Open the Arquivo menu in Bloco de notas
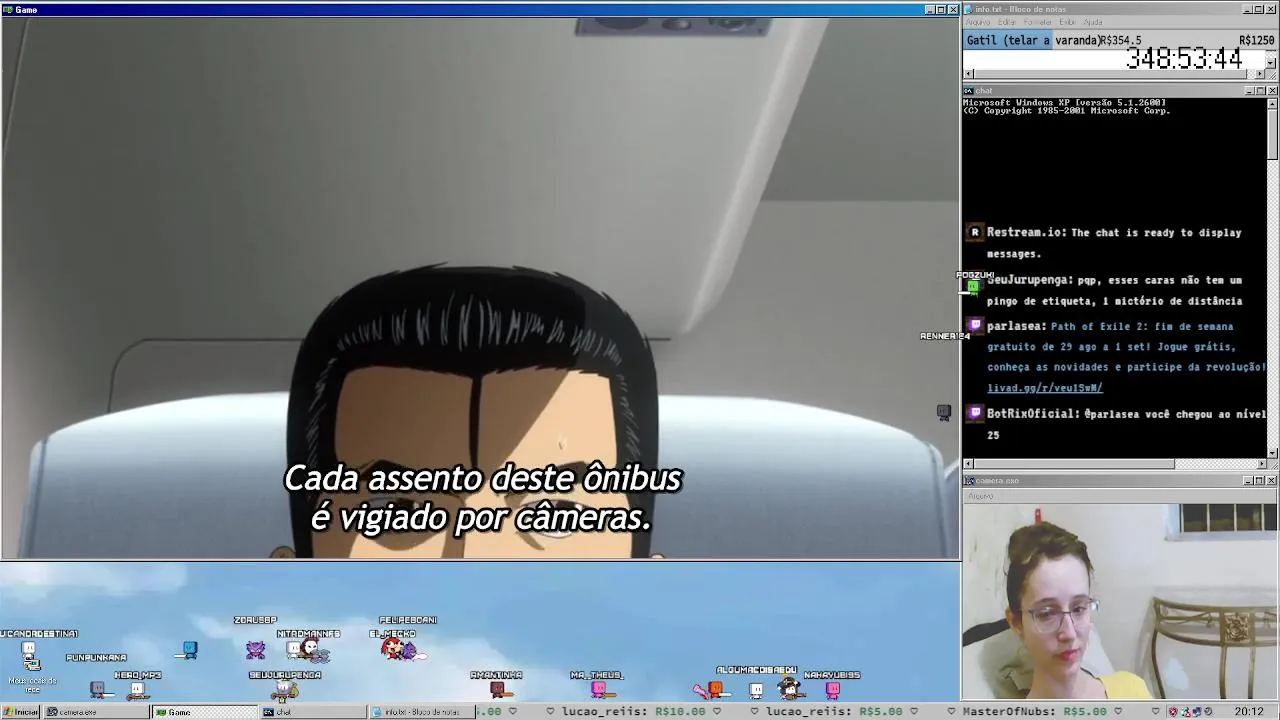This screenshot has width=1280, height=720. tap(978, 22)
